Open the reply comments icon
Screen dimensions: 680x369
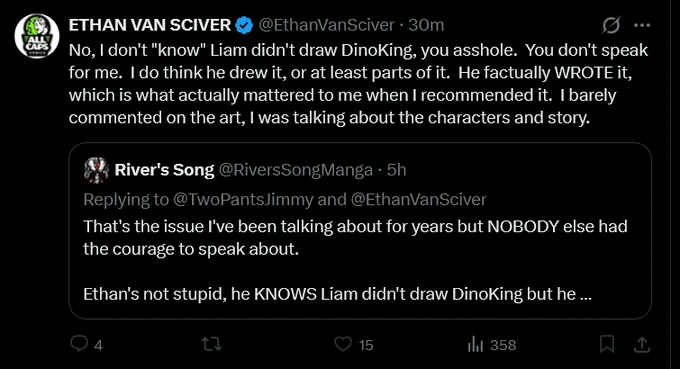[79, 344]
